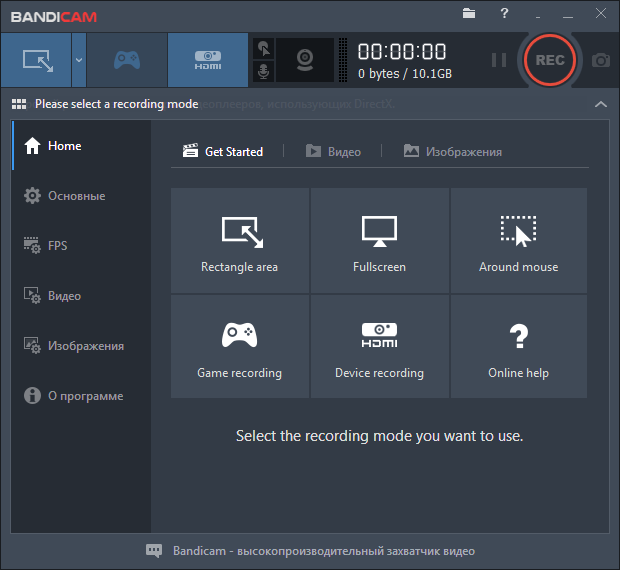620x570 pixels.
Task: Click the pause recording button
Action: (x=498, y=60)
